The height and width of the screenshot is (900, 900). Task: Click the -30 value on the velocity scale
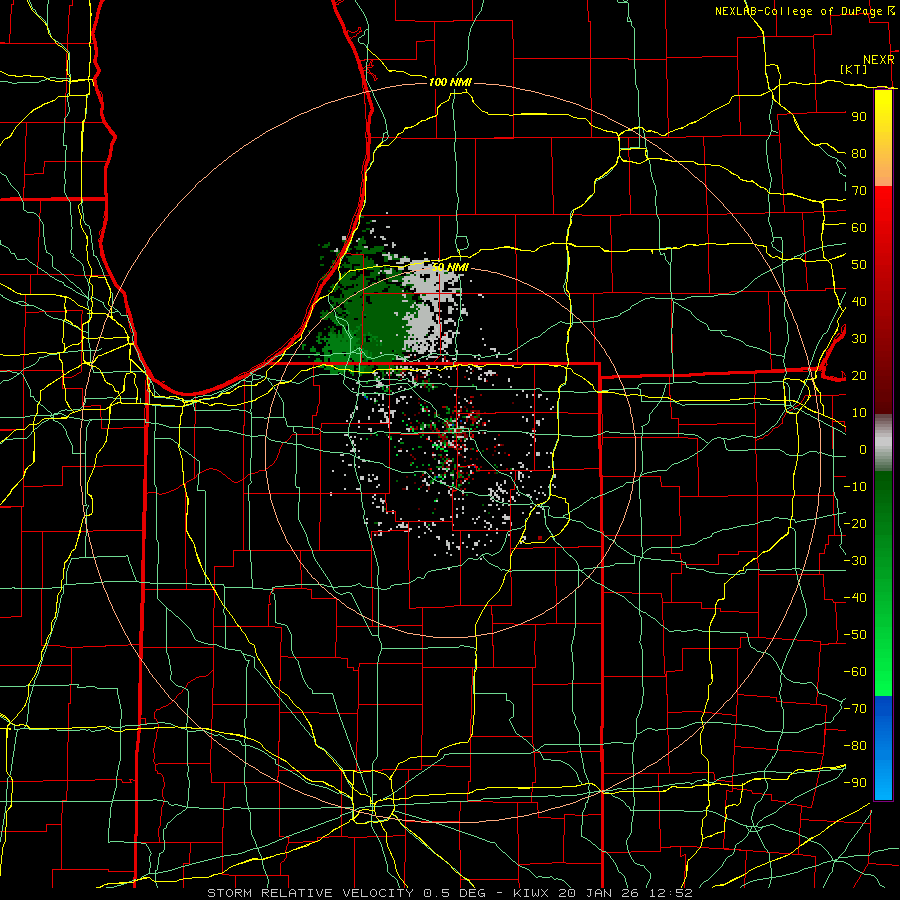tap(855, 560)
